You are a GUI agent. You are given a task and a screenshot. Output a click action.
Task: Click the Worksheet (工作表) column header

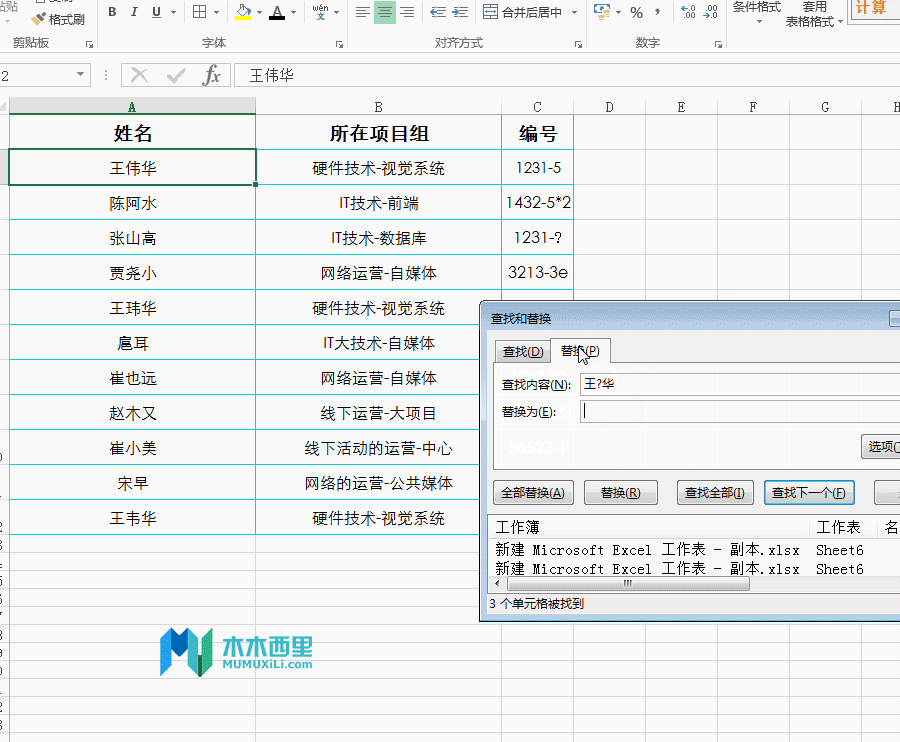[x=844, y=527]
